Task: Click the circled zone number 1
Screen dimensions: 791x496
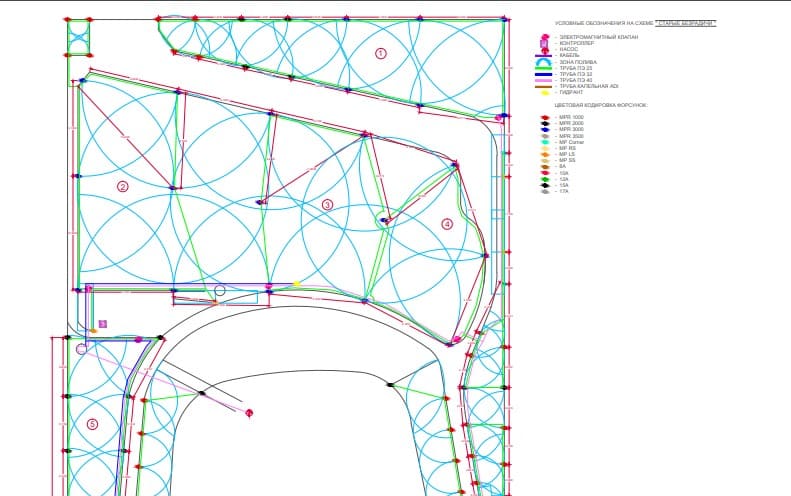Action: click(381, 53)
